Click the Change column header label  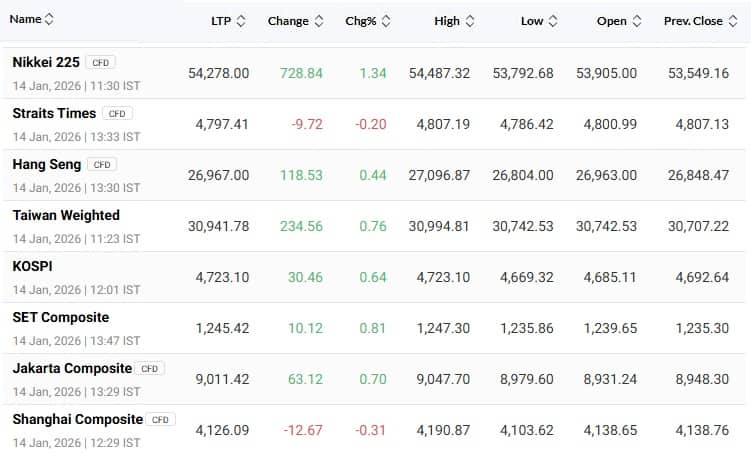tap(288, 21)
